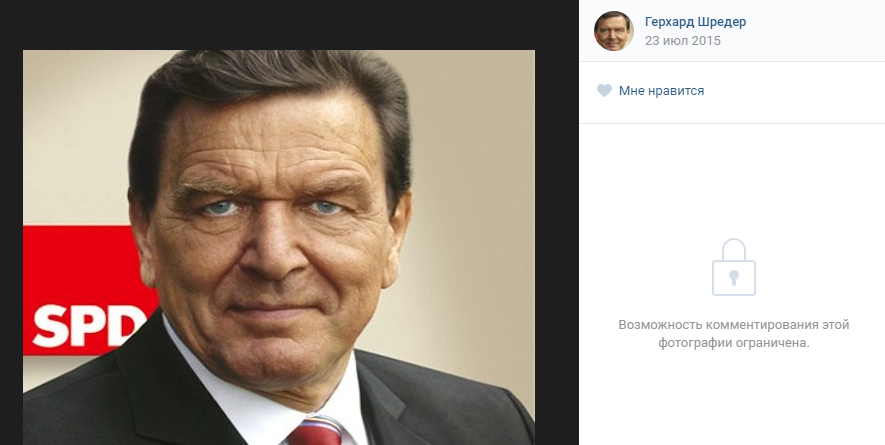Click the heart like icon
The height and width of the screenshot is (445, 885).
(x=604, y=91)
